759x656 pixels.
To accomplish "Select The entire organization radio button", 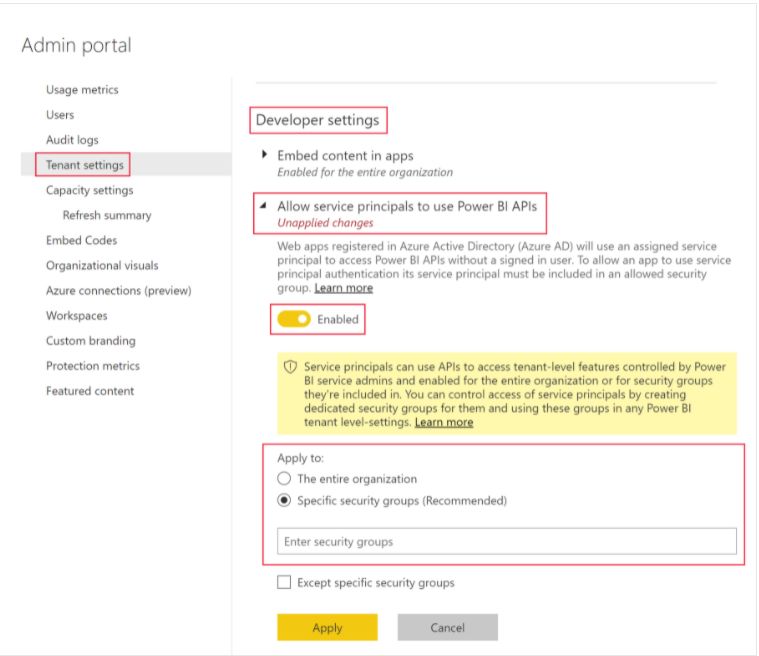I will pos(284,479).
